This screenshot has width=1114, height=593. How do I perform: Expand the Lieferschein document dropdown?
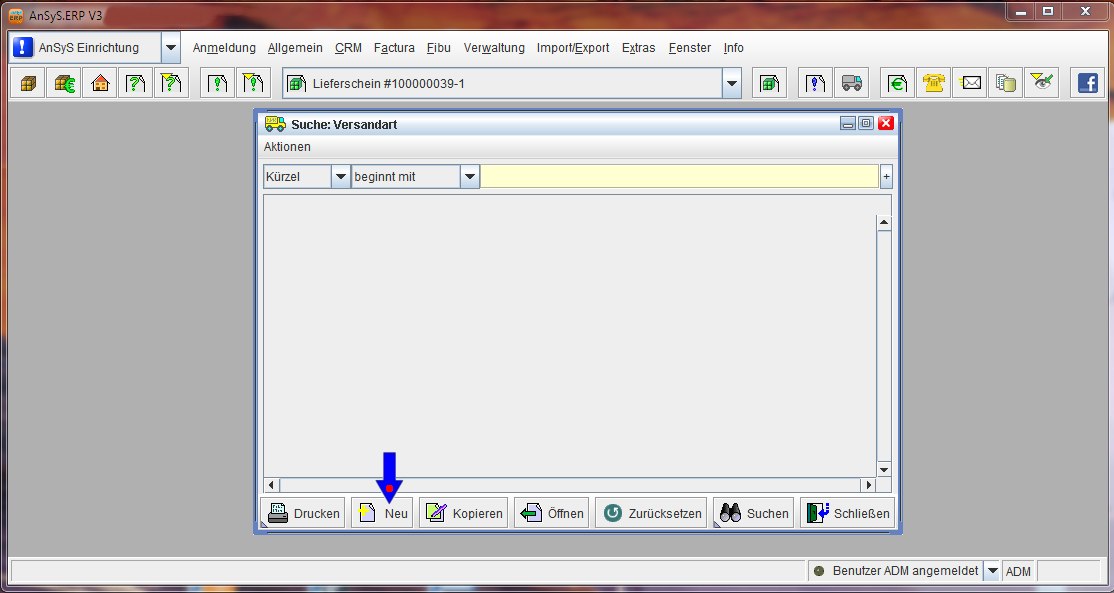tap(732, 84)
